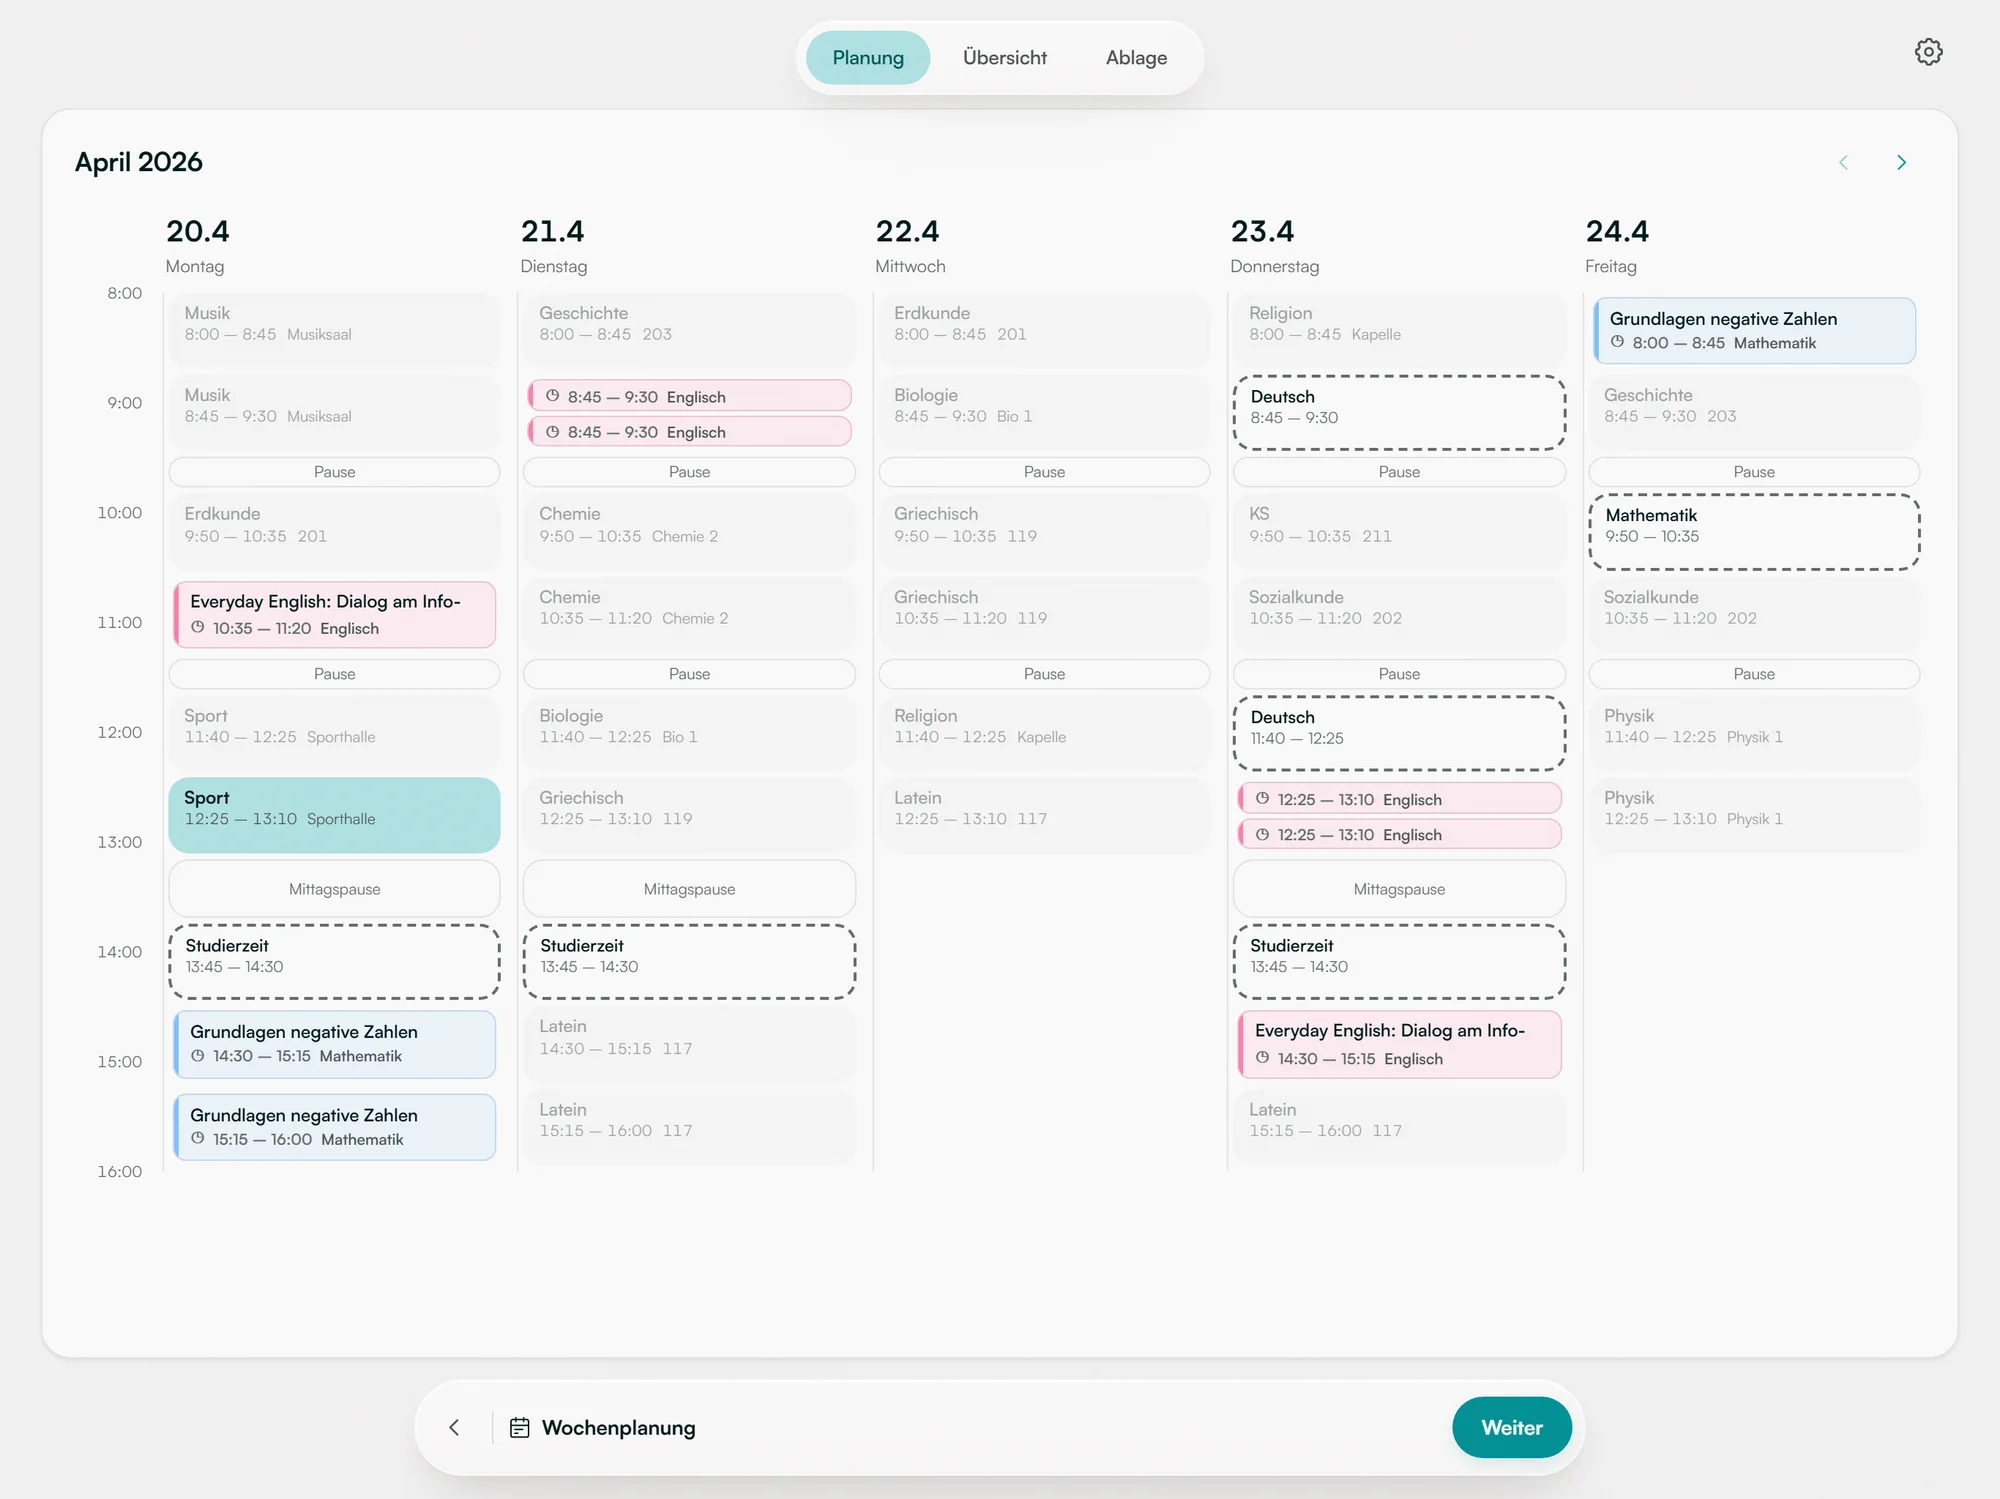
Task: Click Monday Erdkunde 9:50 lesson
Action: (334, 530)
